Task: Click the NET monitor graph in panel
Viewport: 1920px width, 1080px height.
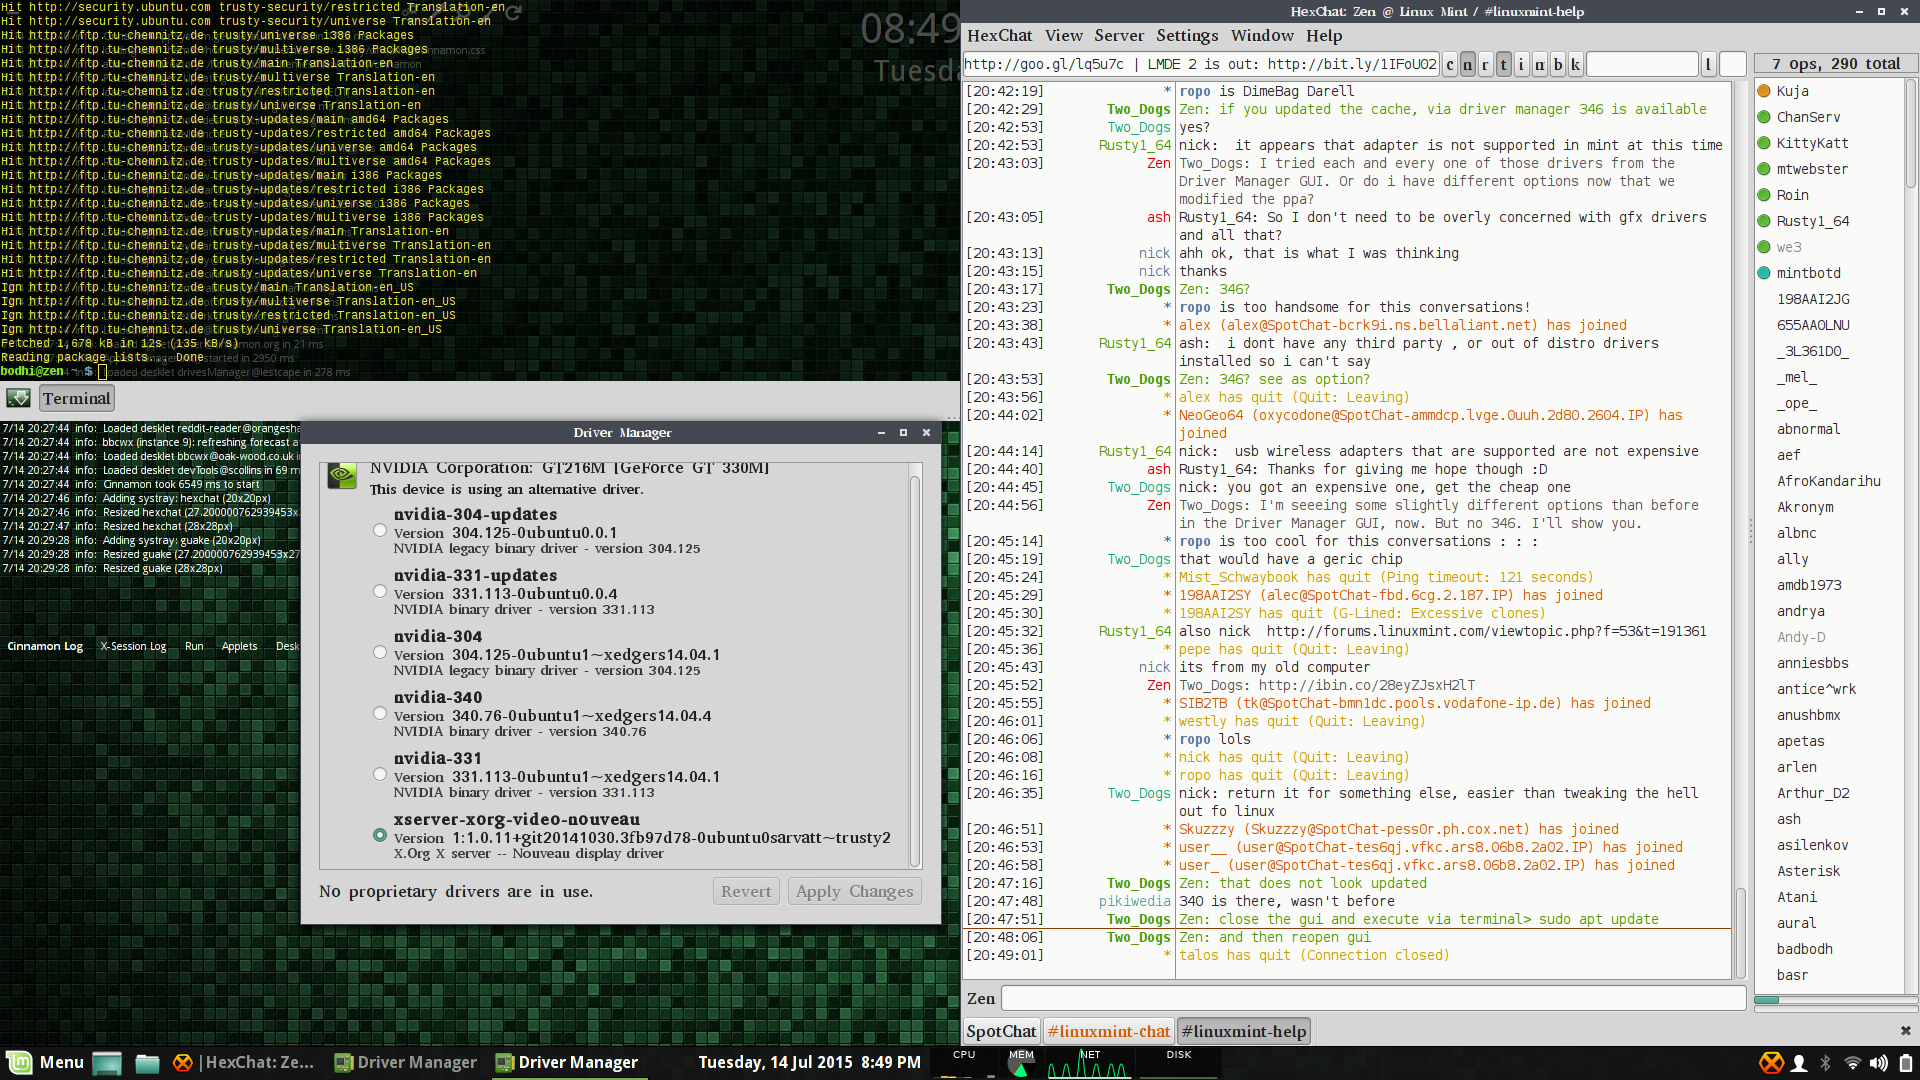Action: (1089, 1063)
